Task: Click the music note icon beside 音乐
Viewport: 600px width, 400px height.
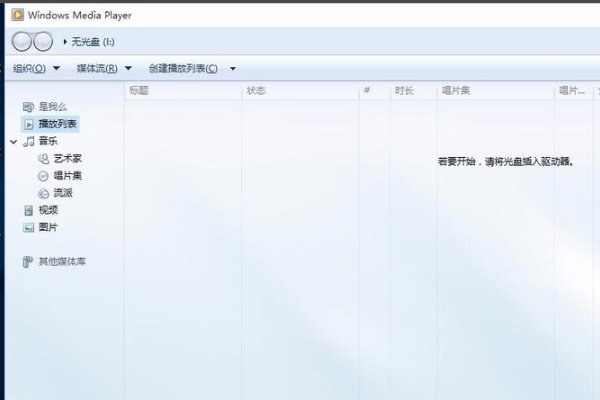Action: 29,141
